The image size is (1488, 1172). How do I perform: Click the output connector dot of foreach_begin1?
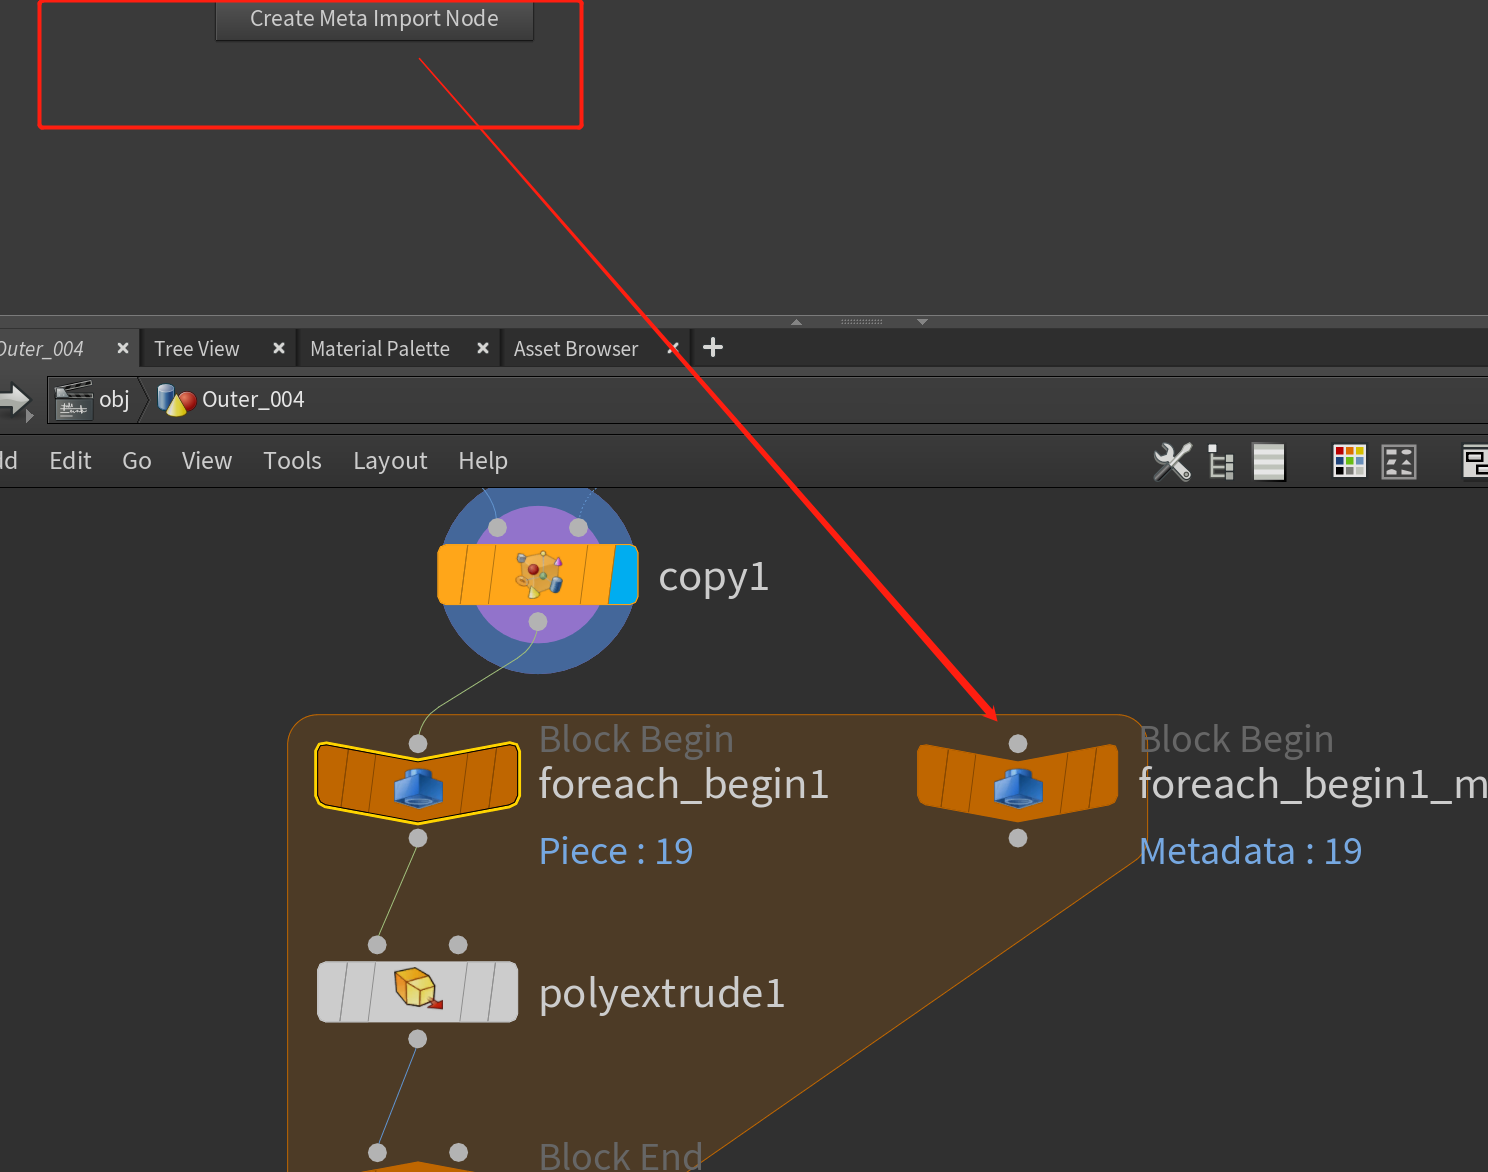(417, 838)
